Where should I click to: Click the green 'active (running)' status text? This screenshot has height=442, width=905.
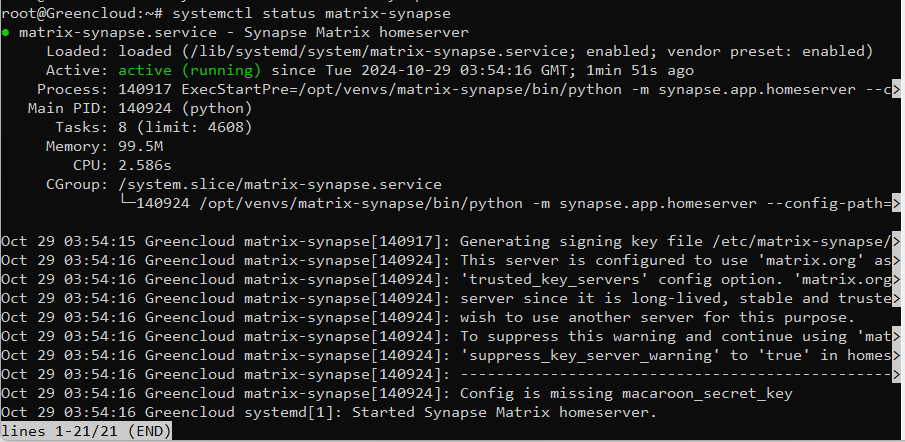pyautogui.click(x=190, y=71)
